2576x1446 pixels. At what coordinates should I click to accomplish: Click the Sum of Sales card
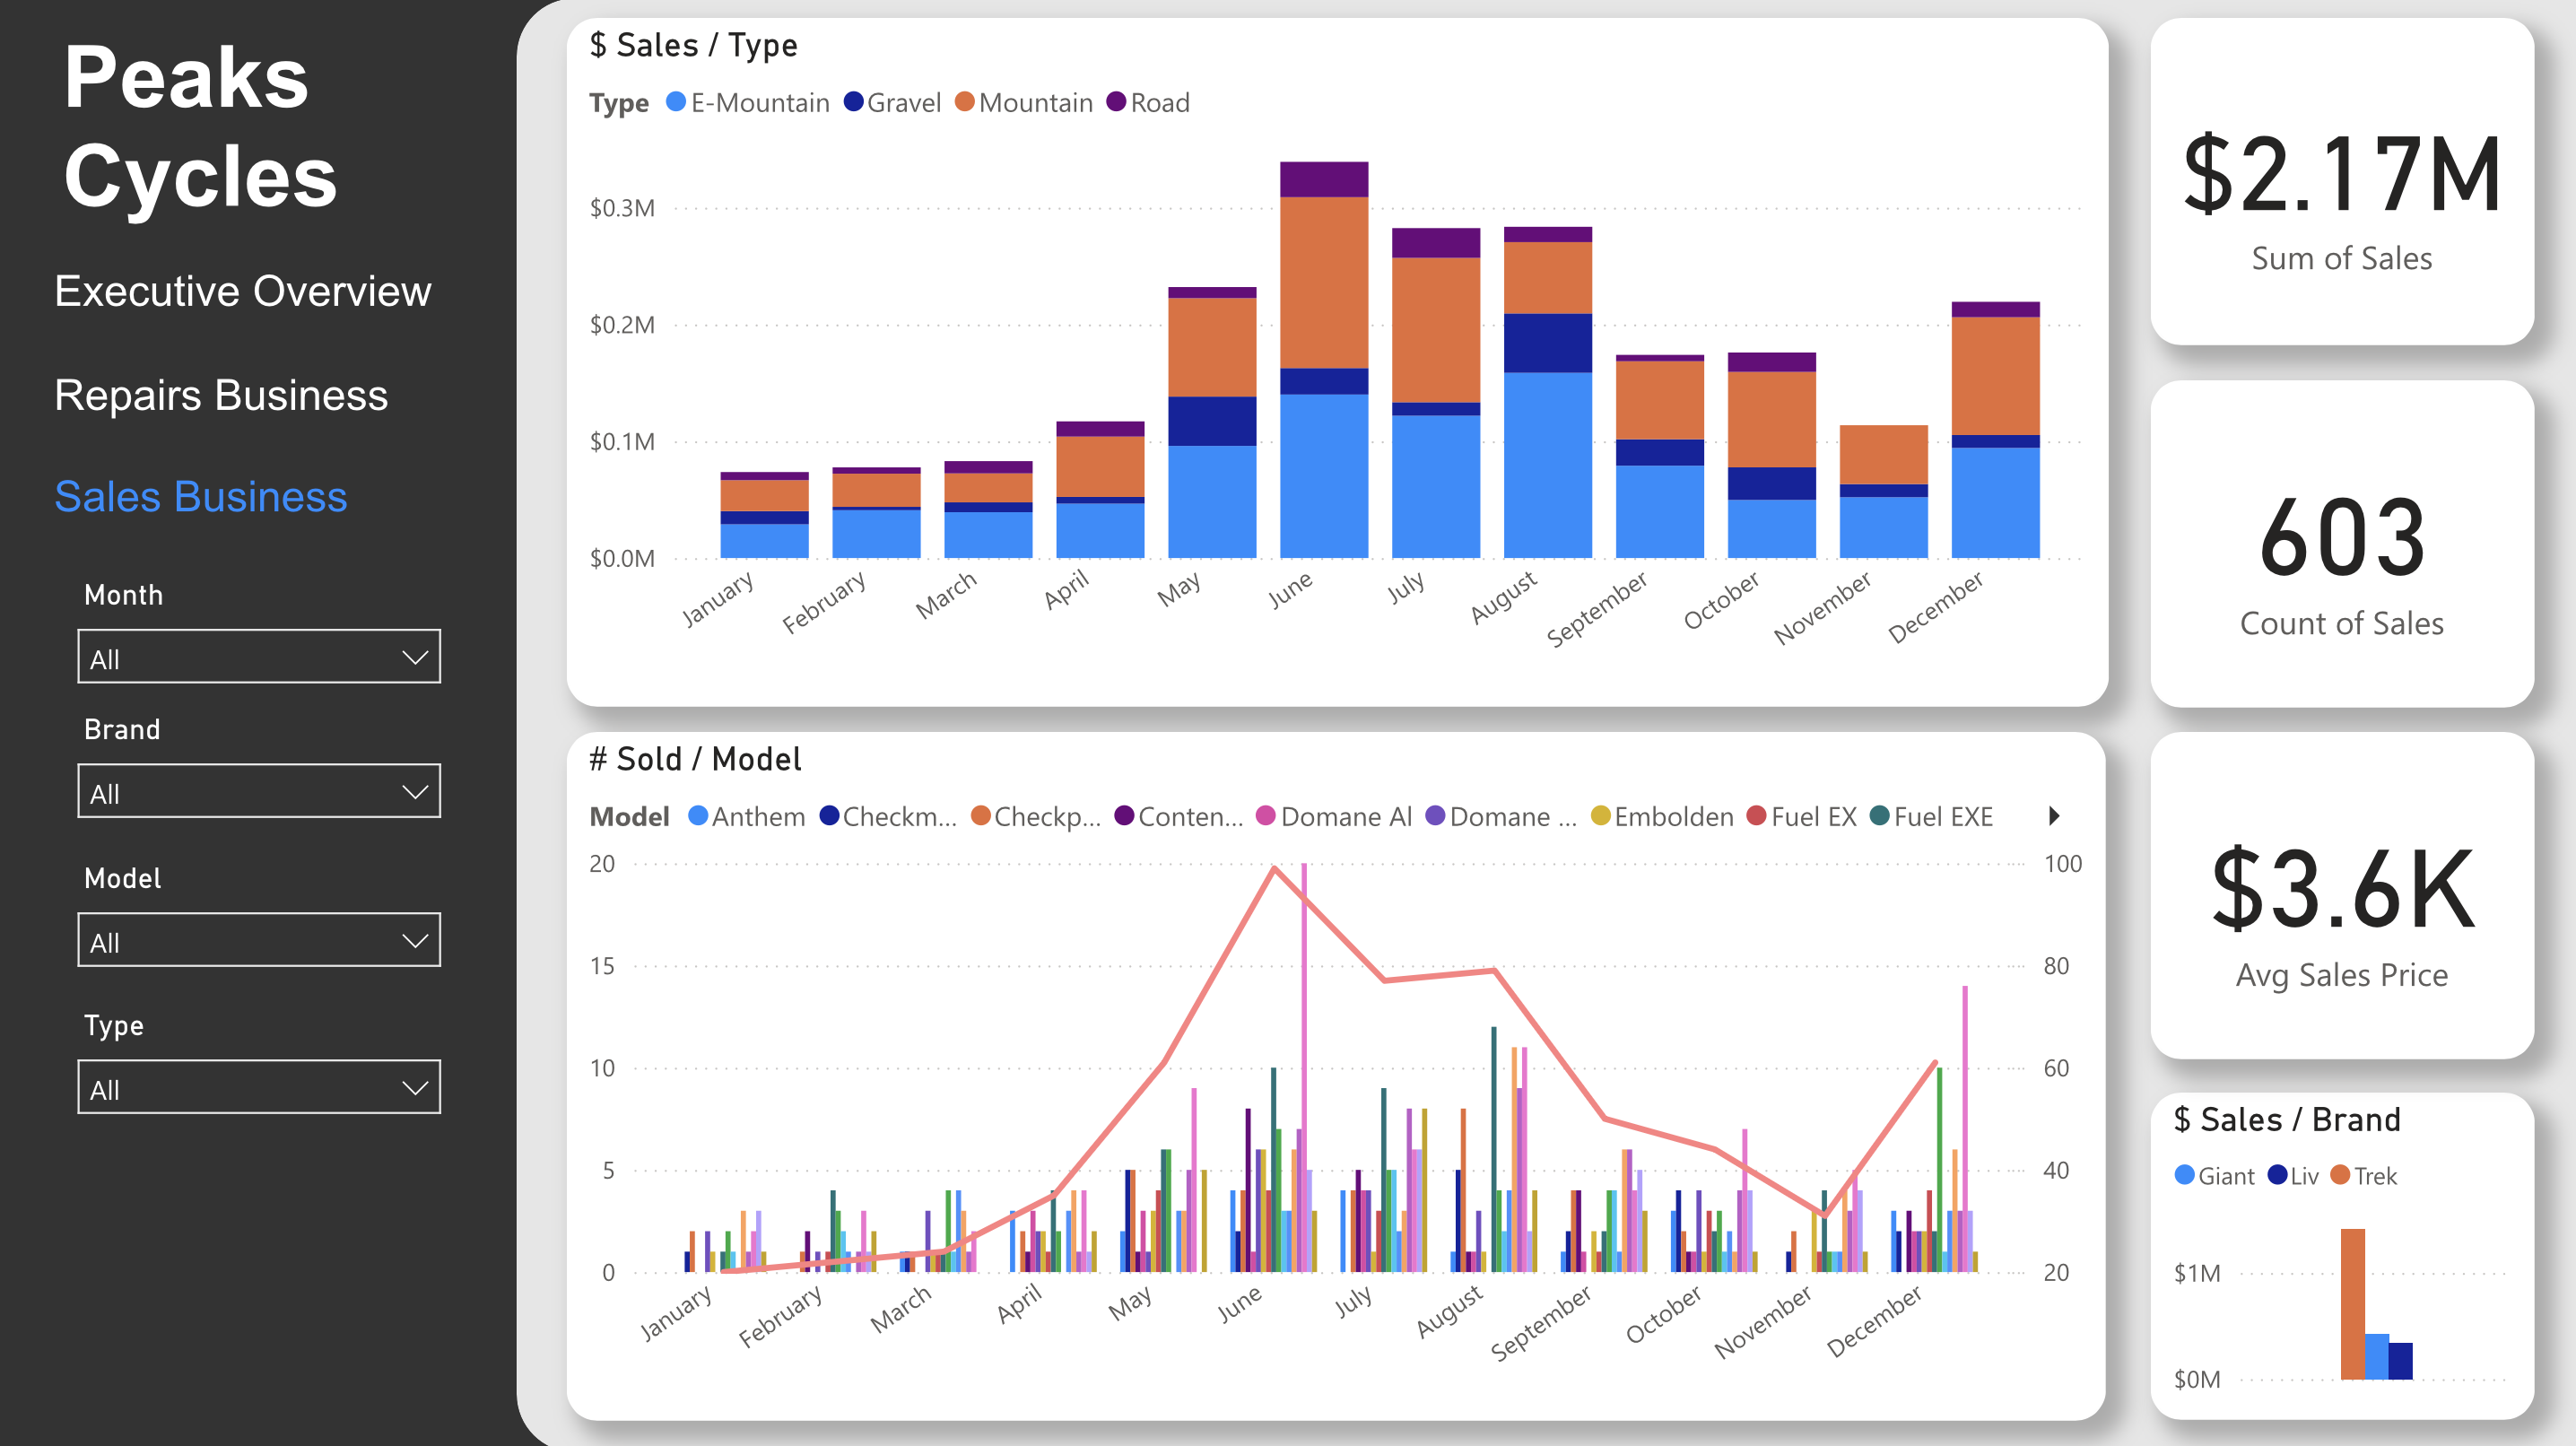pyautogui.click(x=2341, y=182)
